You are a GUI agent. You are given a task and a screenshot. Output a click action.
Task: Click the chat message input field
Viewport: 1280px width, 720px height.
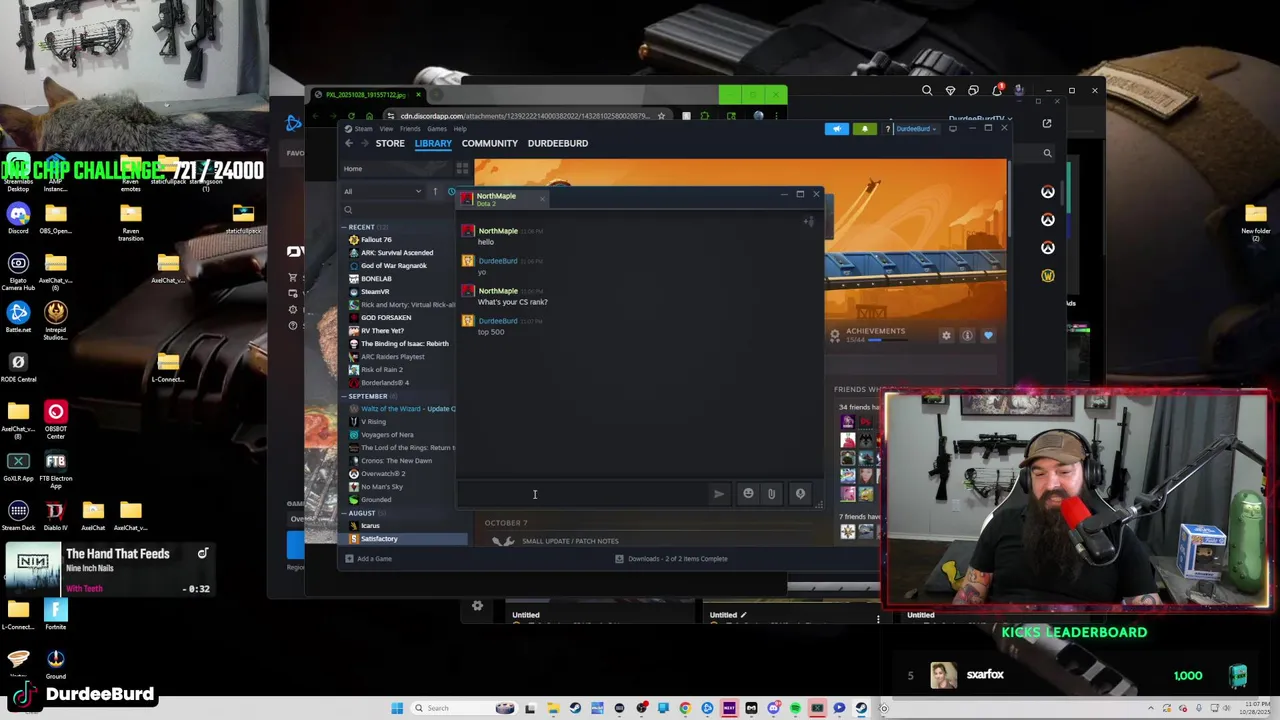[583, 494]
